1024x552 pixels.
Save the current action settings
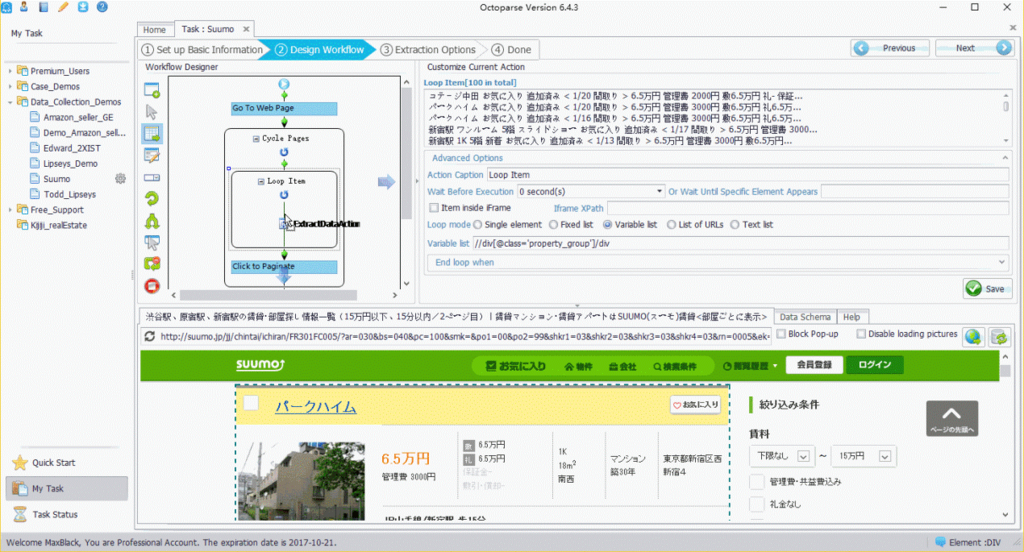(987, 289)
